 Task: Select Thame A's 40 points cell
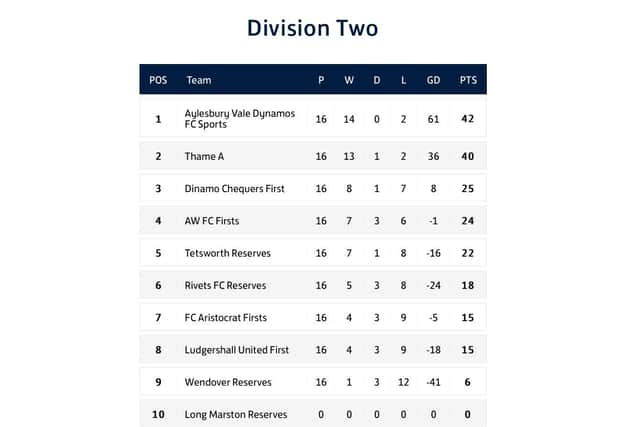coord(468,156)
